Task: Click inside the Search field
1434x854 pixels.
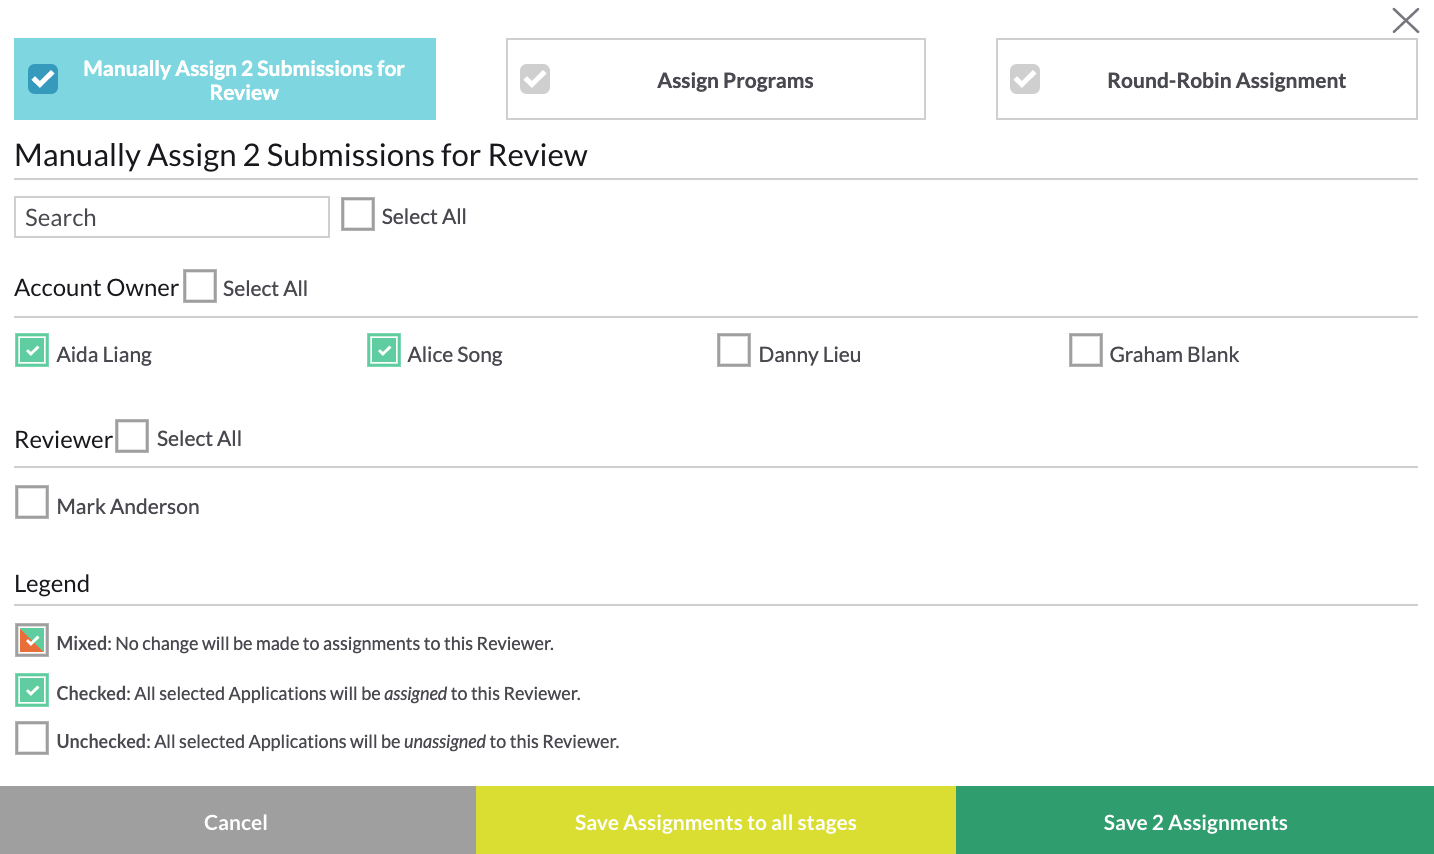Action: click(170, 216)
